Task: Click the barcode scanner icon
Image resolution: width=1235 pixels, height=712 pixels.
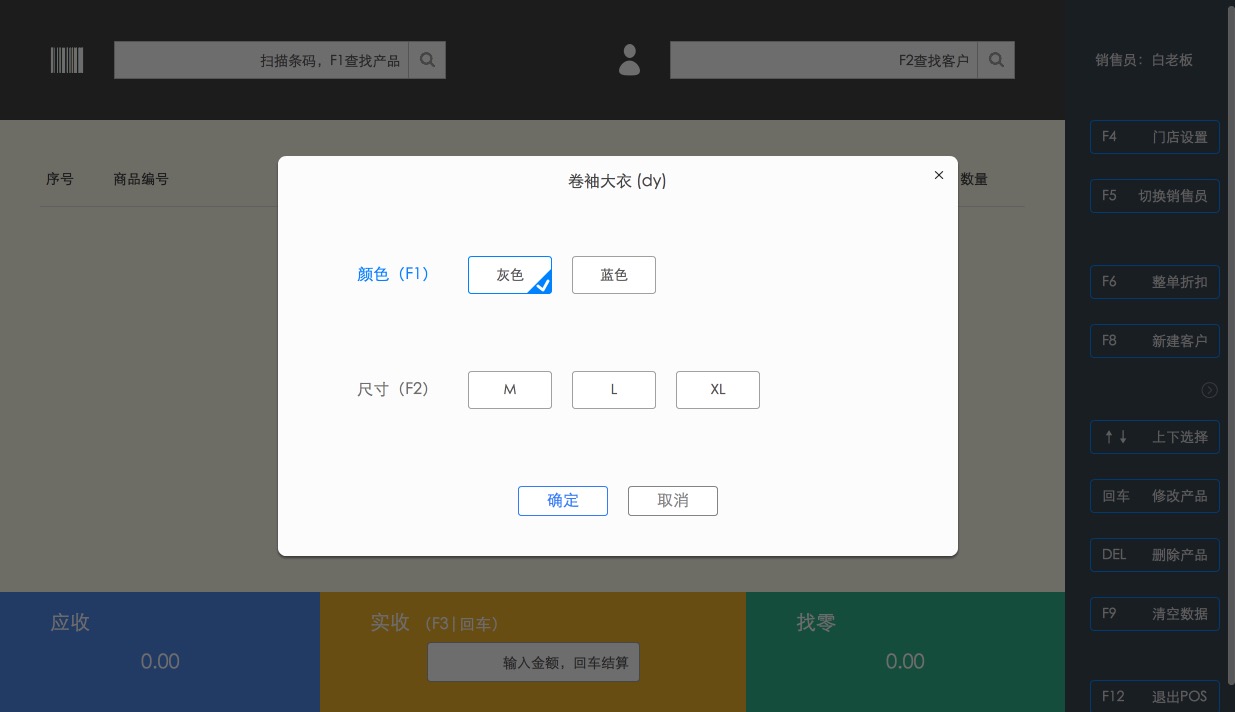Action: point(67,60)
